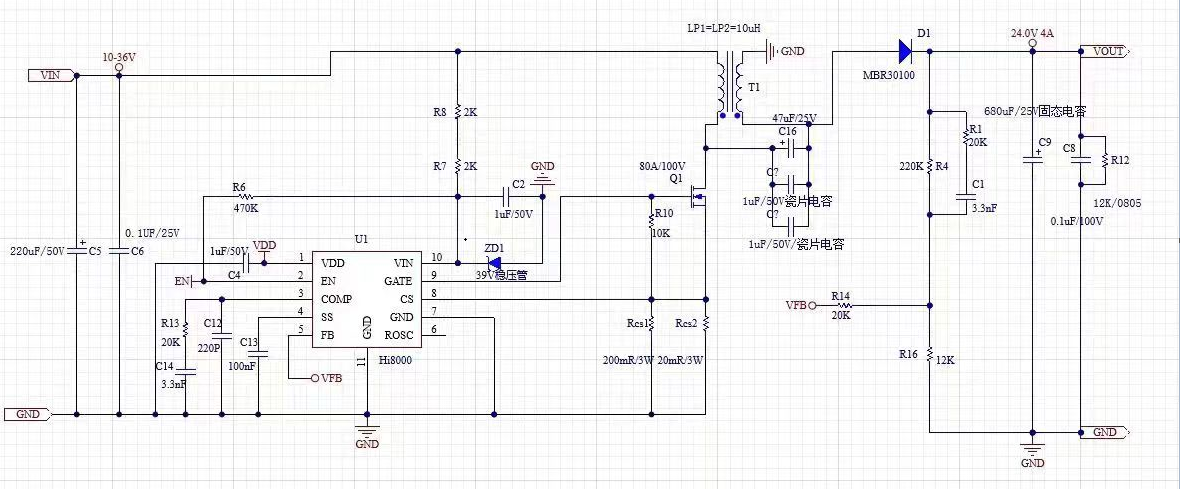
Task: Click the Hi8000 controller chip U1 body
Action: (366, 299)
